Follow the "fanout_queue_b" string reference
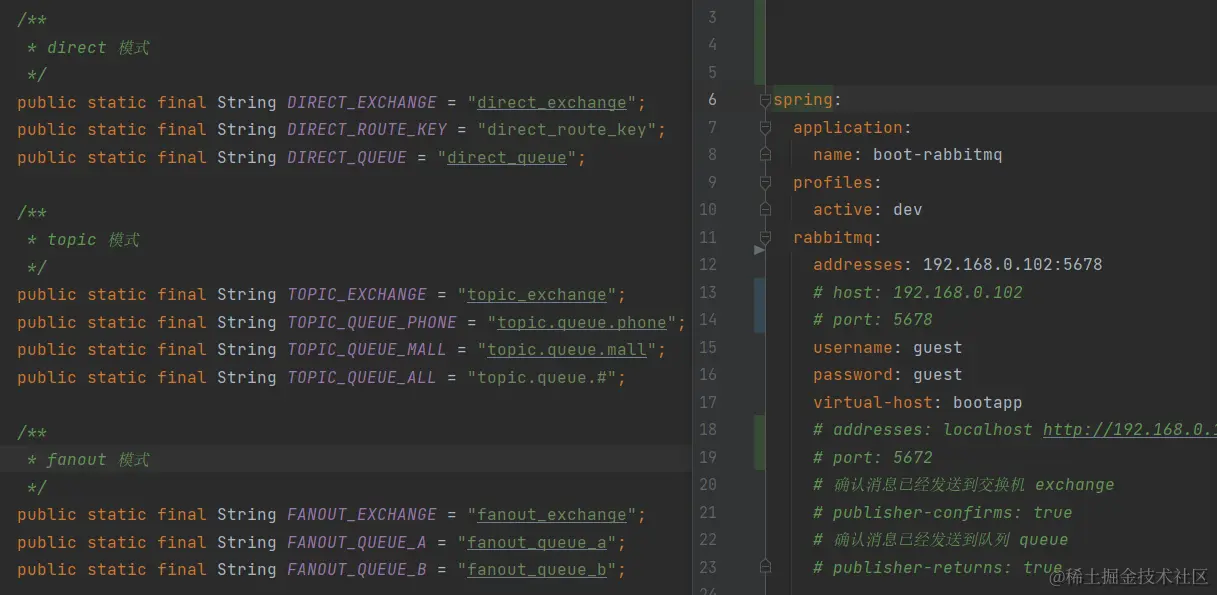Image resolution: width=1217 pixels, height=595 pixels. click(x=537, y=570)
